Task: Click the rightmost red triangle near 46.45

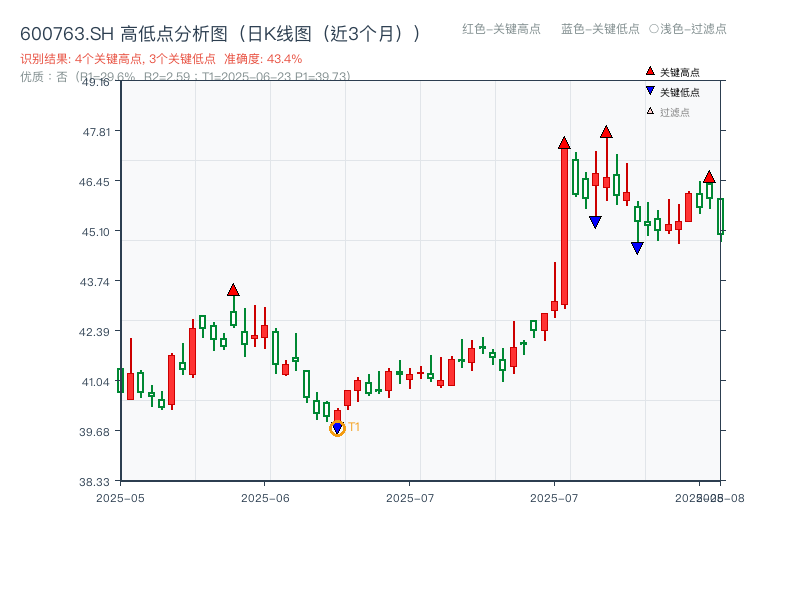Action: tap(709, 175)
